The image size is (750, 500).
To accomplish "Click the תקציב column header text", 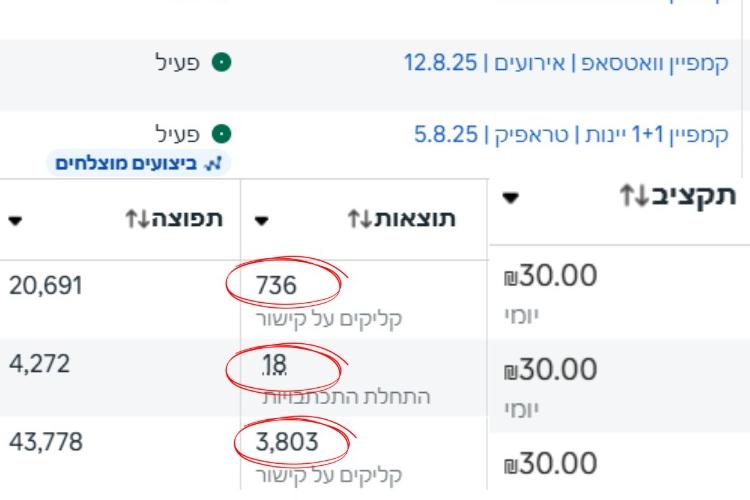I will pyautogui.click(x=694, y=196).
